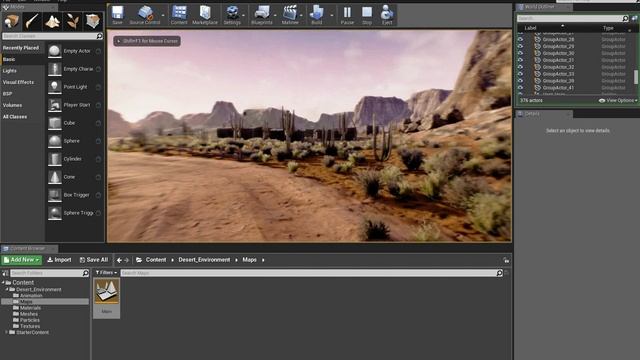Image resolution: width=640 pixels, height=360 pixels.
Task: Pick the Empty Actor placement item
Action: click(74, 51)
